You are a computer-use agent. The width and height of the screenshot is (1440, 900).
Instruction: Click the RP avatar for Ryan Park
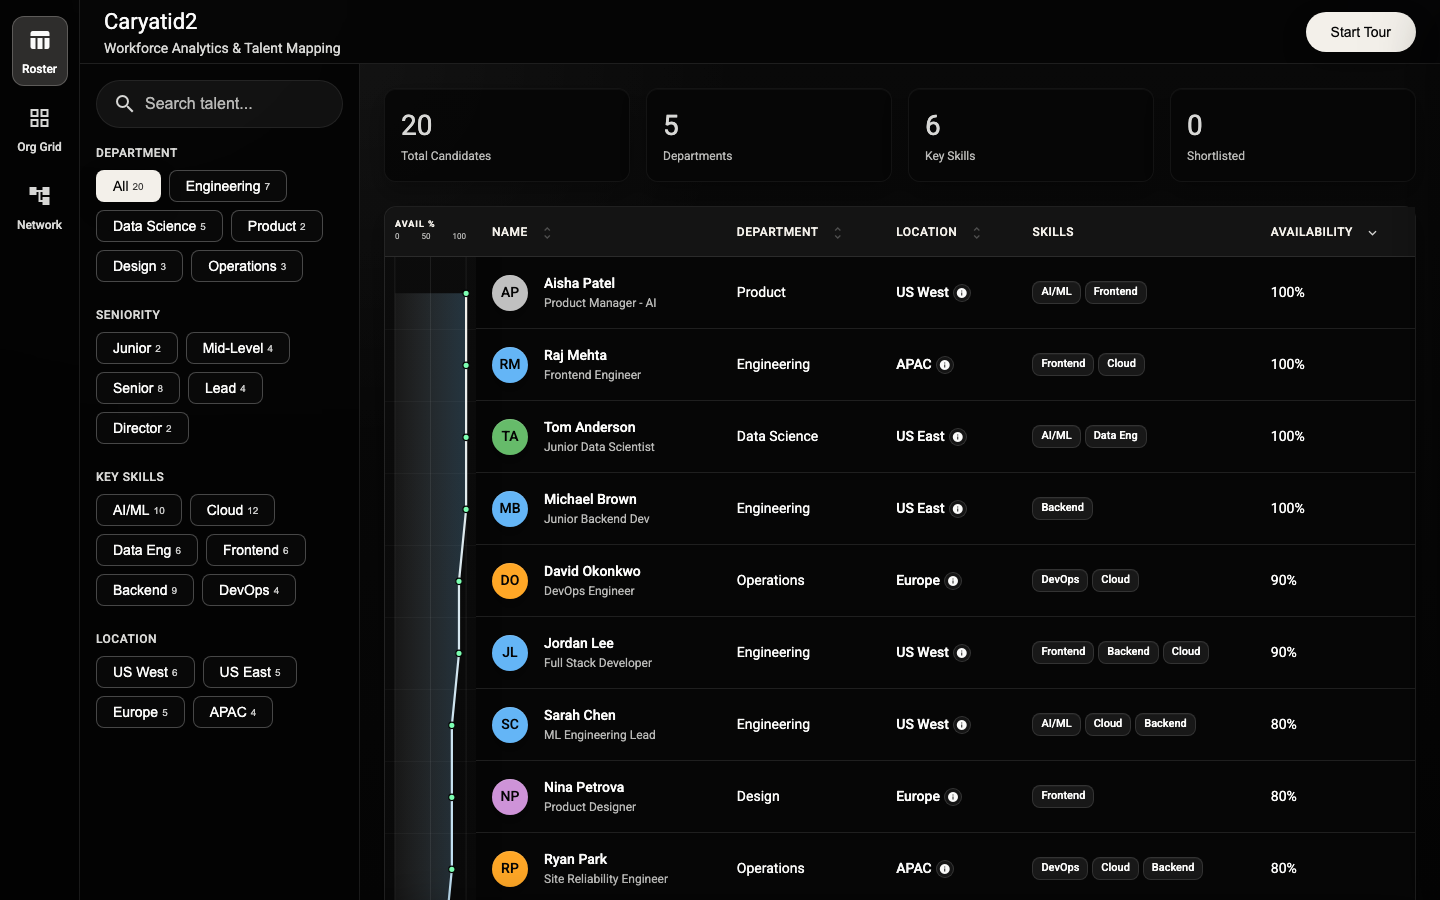510,869
